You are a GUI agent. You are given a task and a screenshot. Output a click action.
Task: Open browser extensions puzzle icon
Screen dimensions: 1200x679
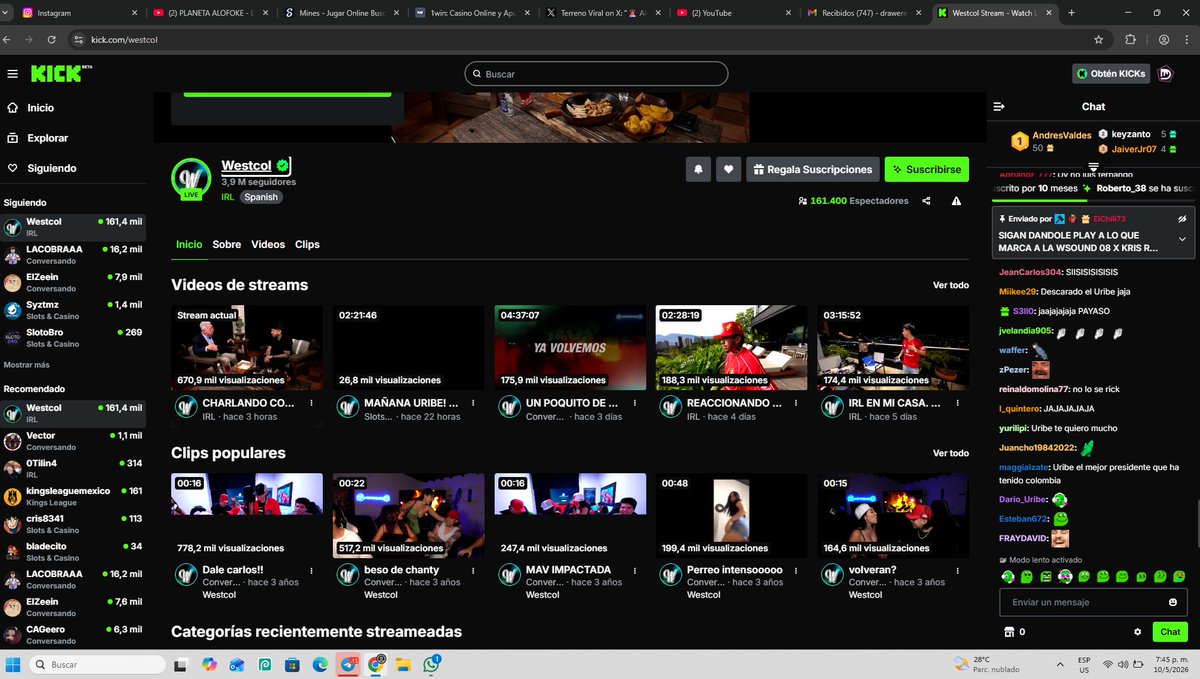pos(1131,40)
